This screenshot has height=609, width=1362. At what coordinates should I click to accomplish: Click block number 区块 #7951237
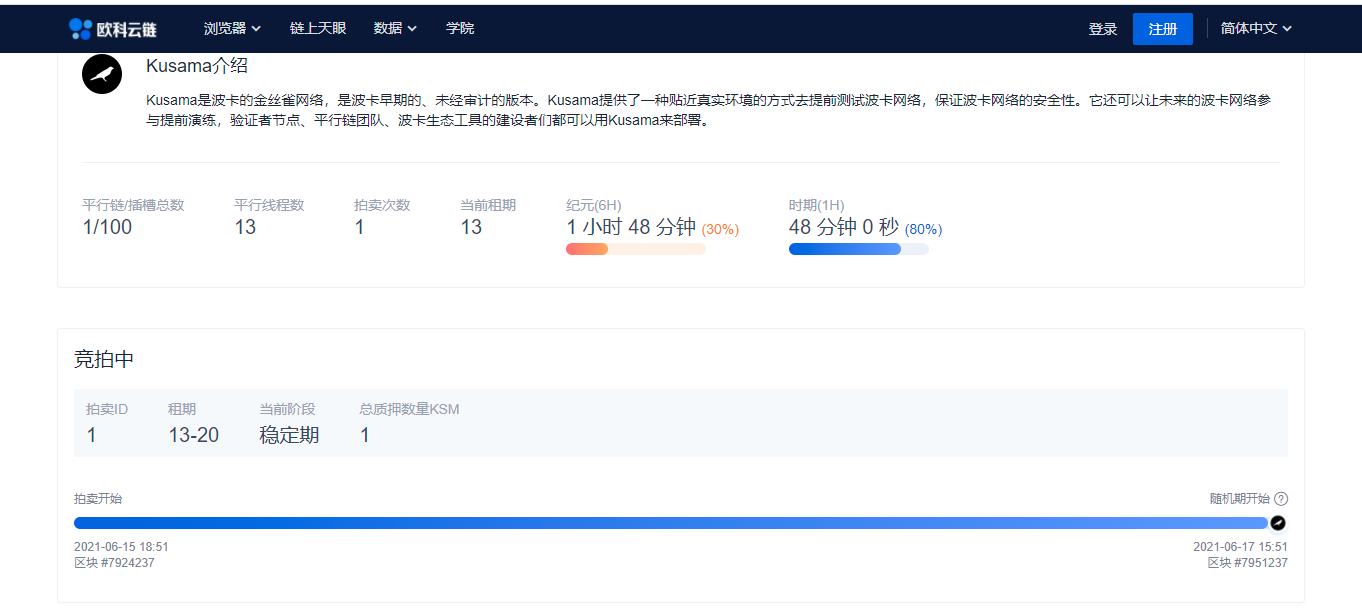(1247, 563)
